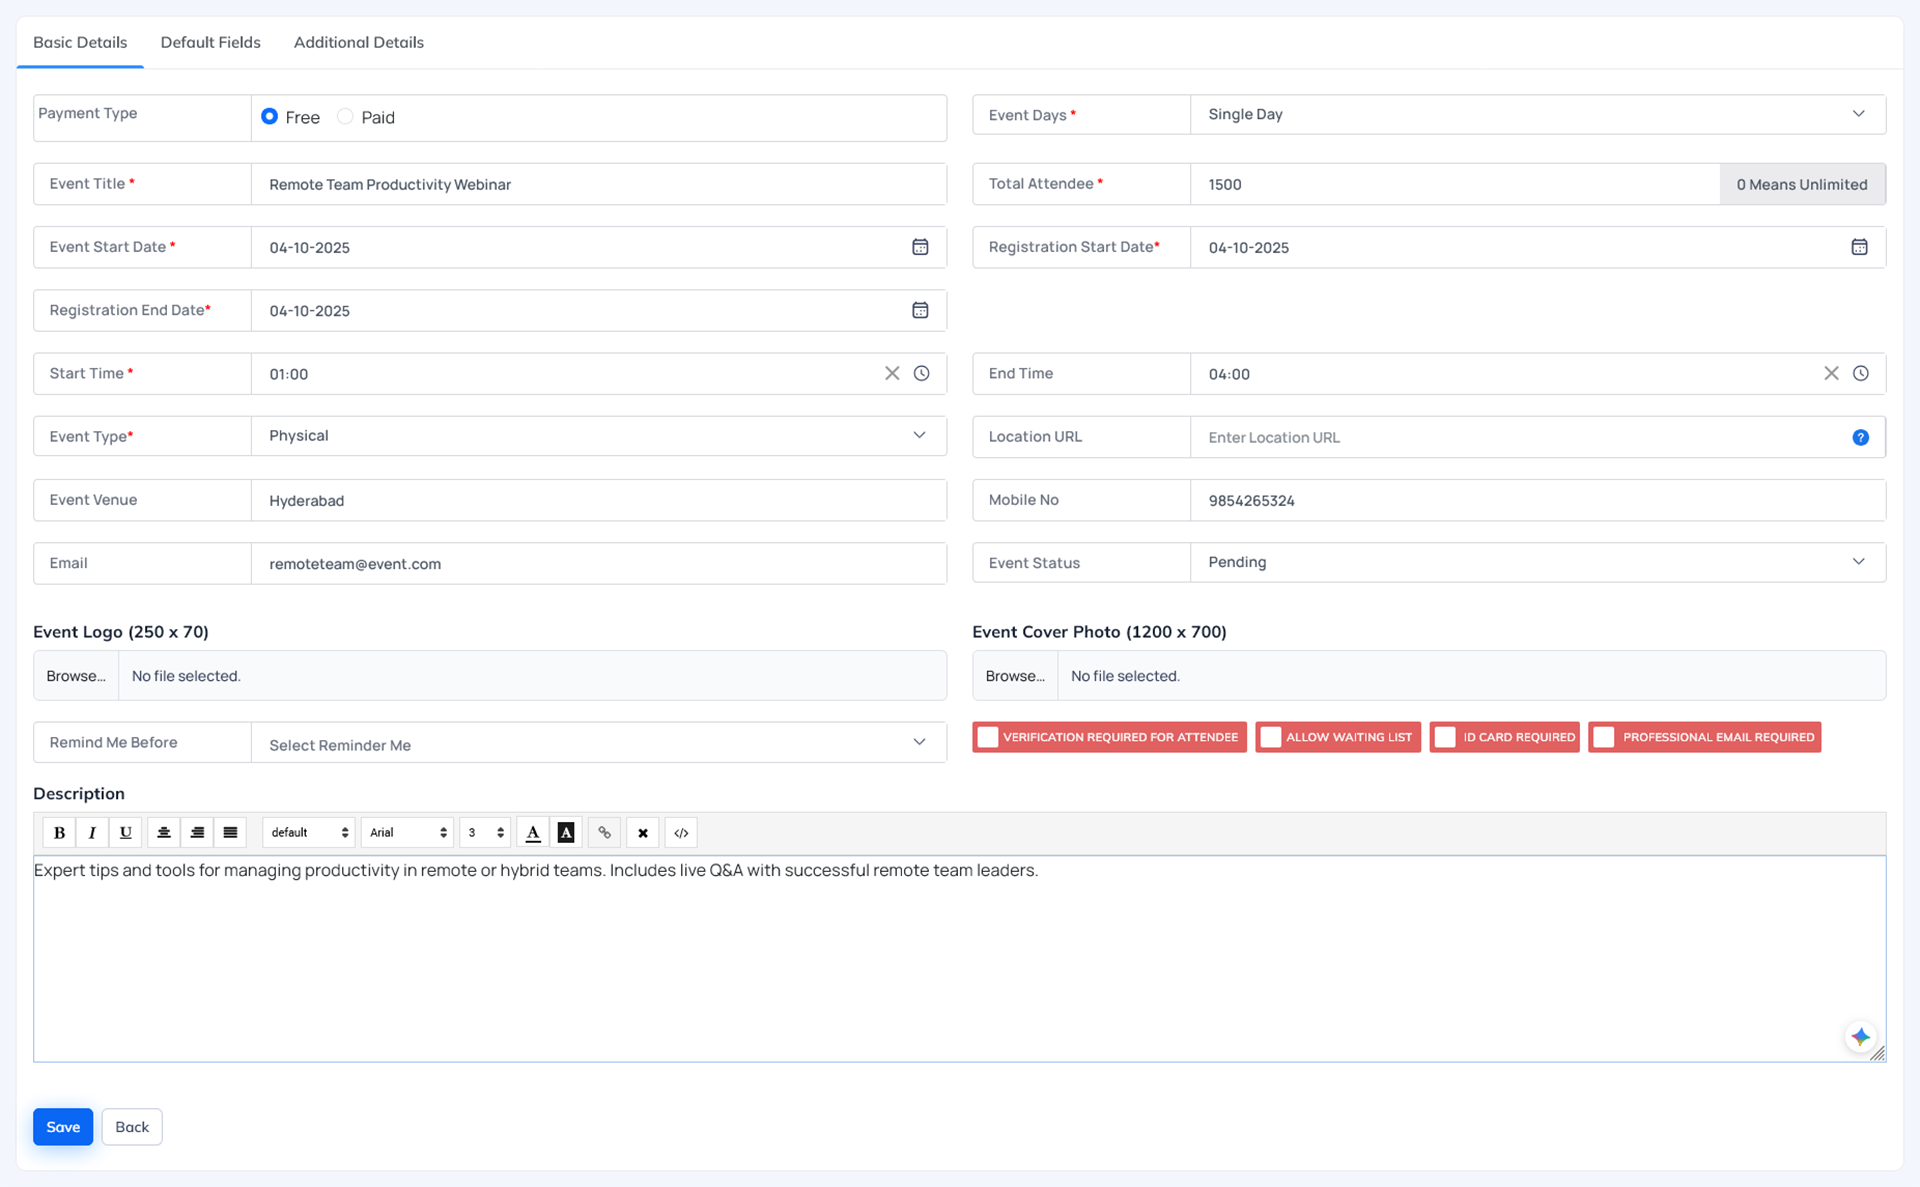Enable Verification Required for Attendee checkbox

point(988,737)
